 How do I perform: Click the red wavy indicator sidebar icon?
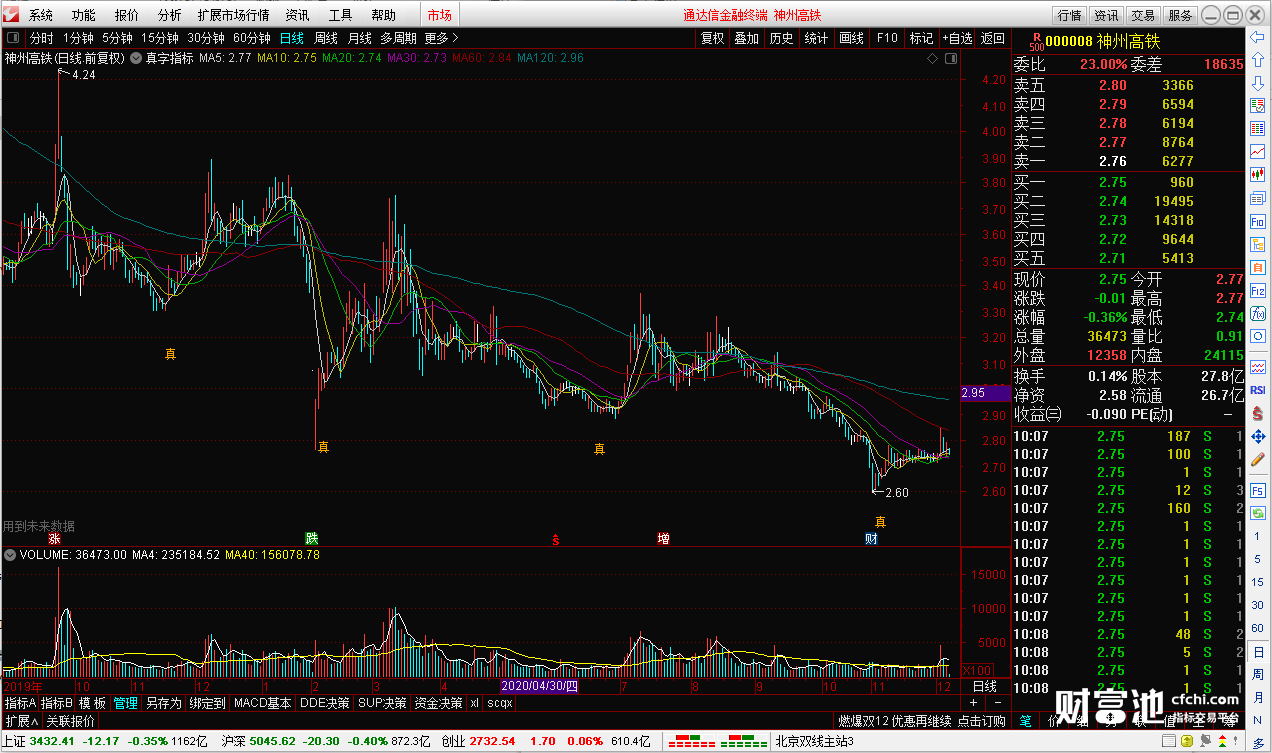(x=1258, y=367)
